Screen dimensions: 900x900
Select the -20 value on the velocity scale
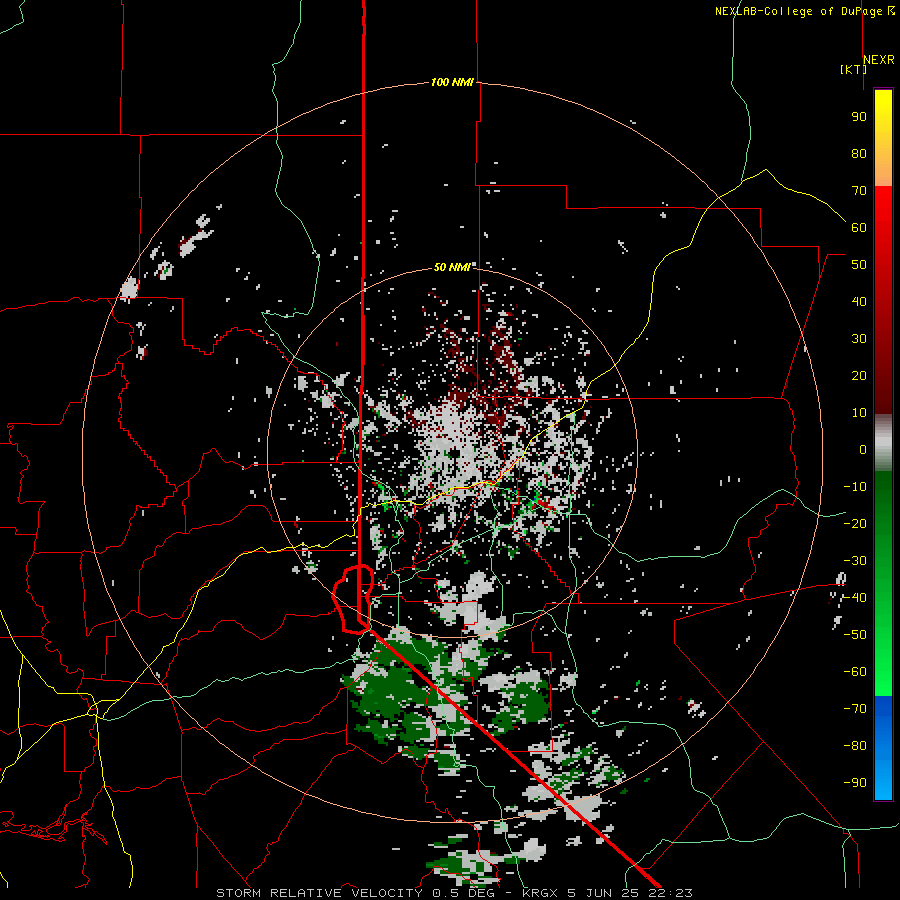pyautogui.click(x=855, y=523)
